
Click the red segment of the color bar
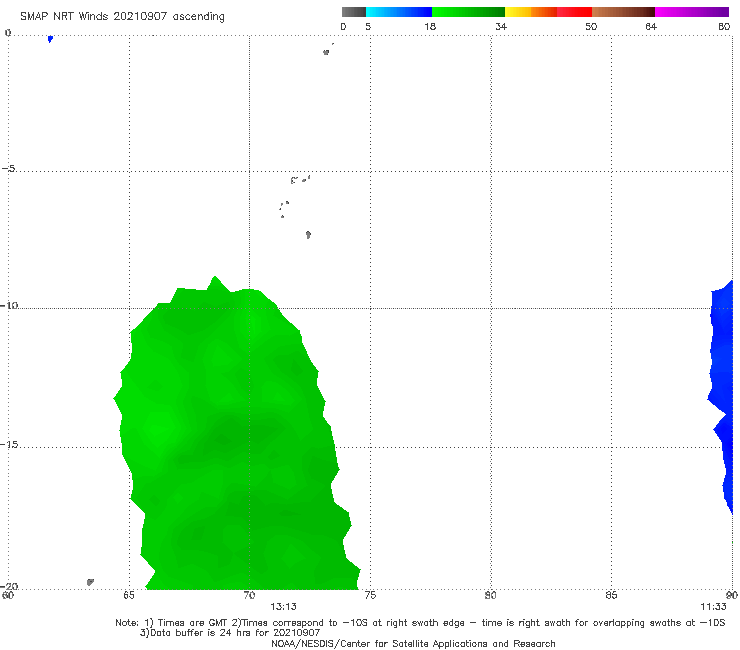(x=574, y=12)
